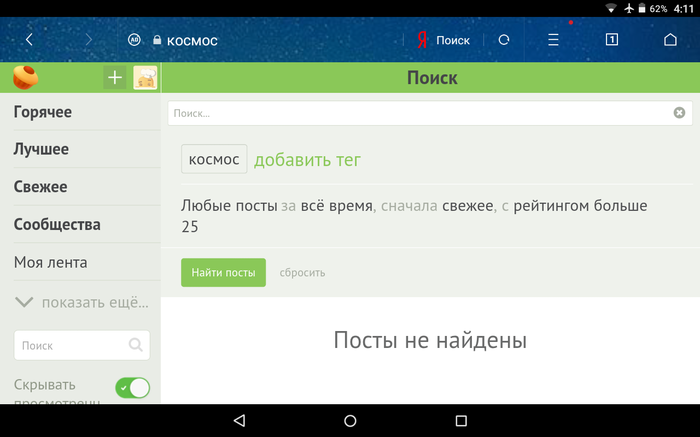Click добавить тег link
700x437 pixels.
[307, 160]
